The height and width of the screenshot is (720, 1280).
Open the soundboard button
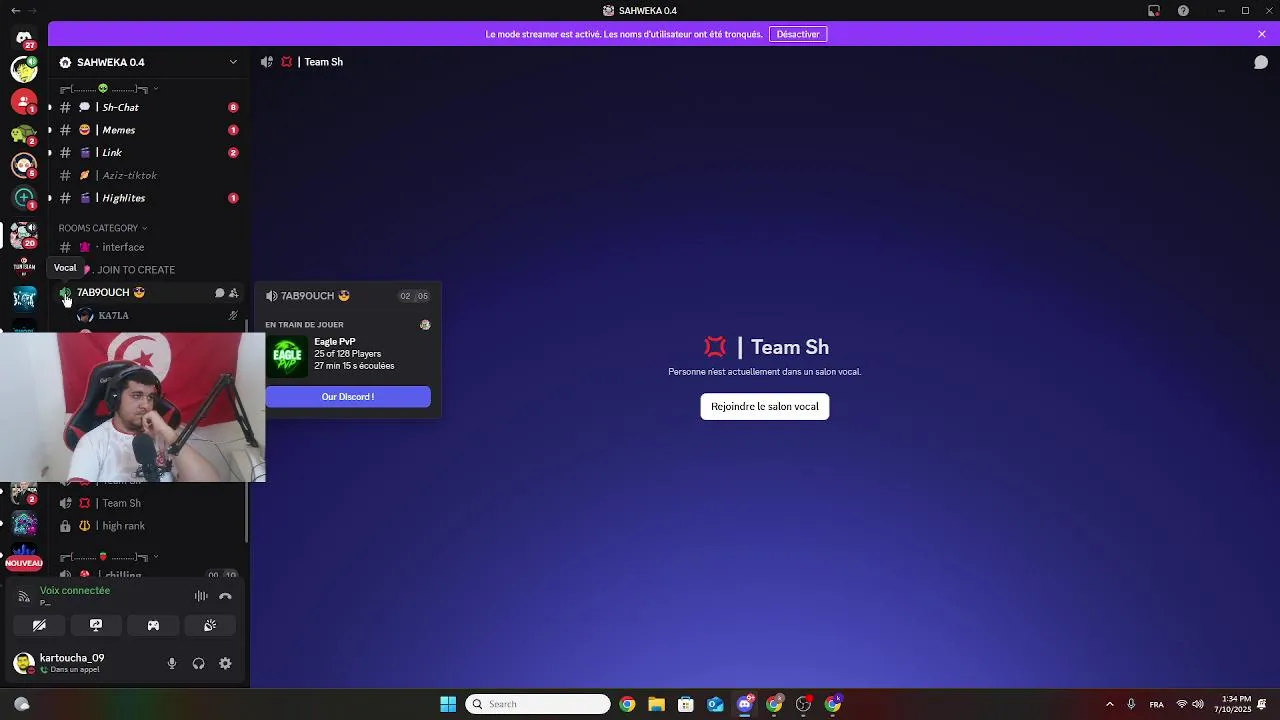click(x=210, y=625)
